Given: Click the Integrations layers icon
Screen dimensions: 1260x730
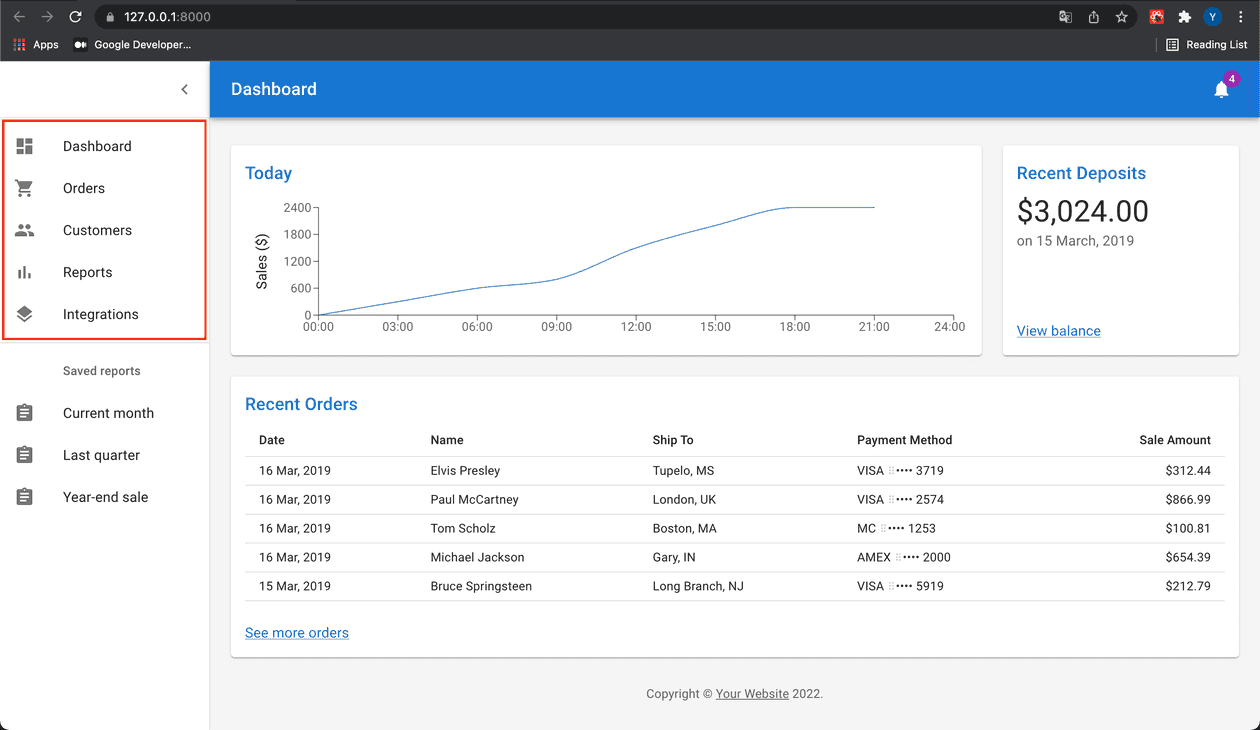Looking at the screenshot, I should [x=24, y=314].
